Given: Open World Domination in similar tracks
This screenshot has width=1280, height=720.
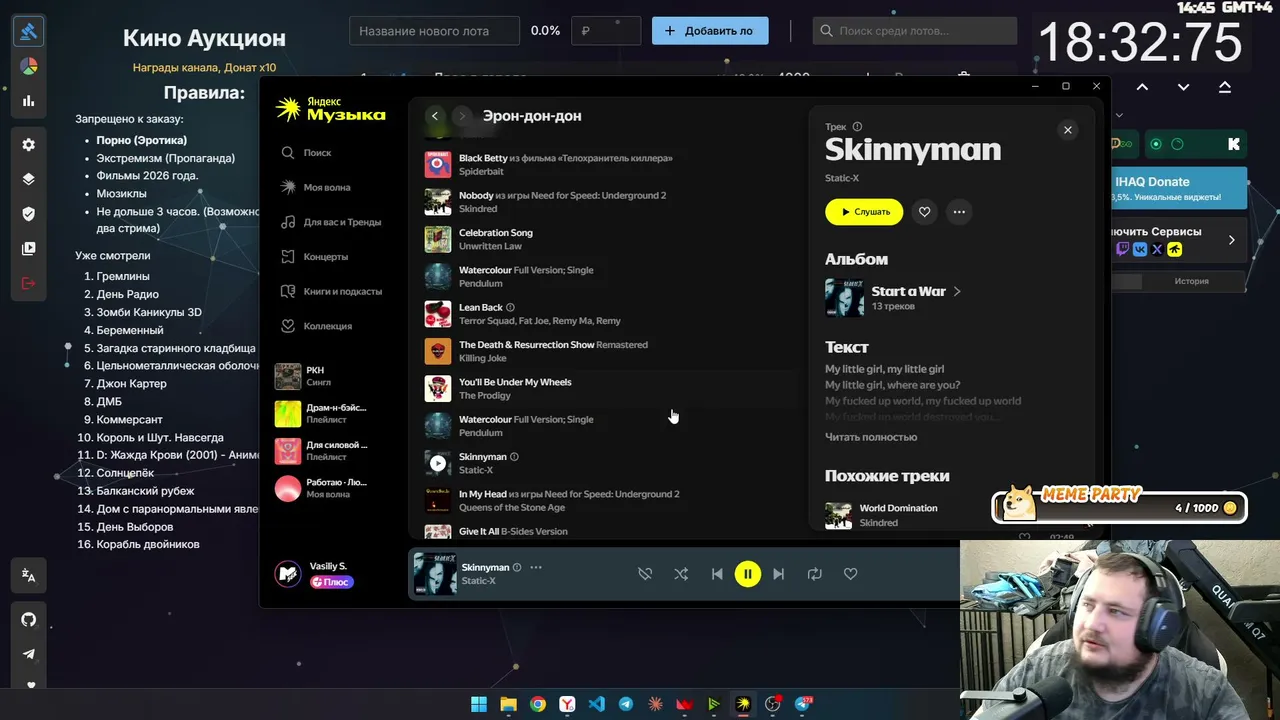Looking at the screenshot, I should [x=898, y=508].
